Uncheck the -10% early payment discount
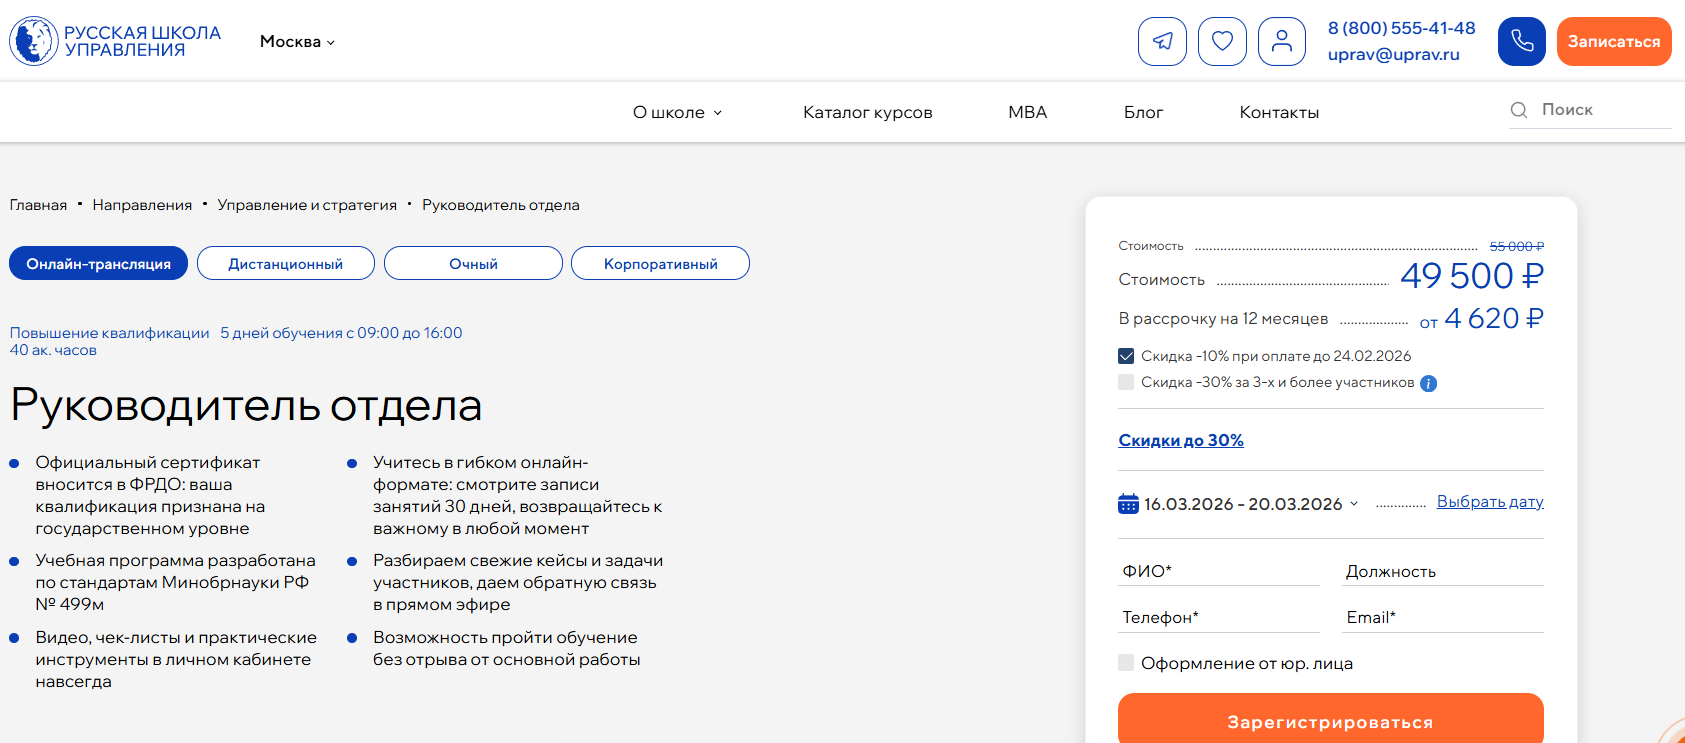1685x743 pixels. pos(1126,356)
